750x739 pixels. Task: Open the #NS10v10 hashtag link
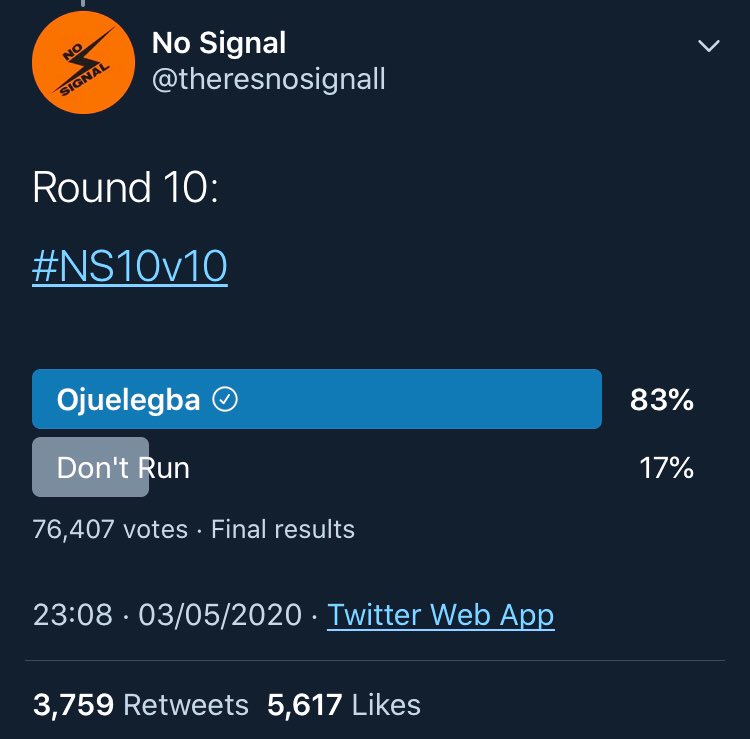click(130, 268)
